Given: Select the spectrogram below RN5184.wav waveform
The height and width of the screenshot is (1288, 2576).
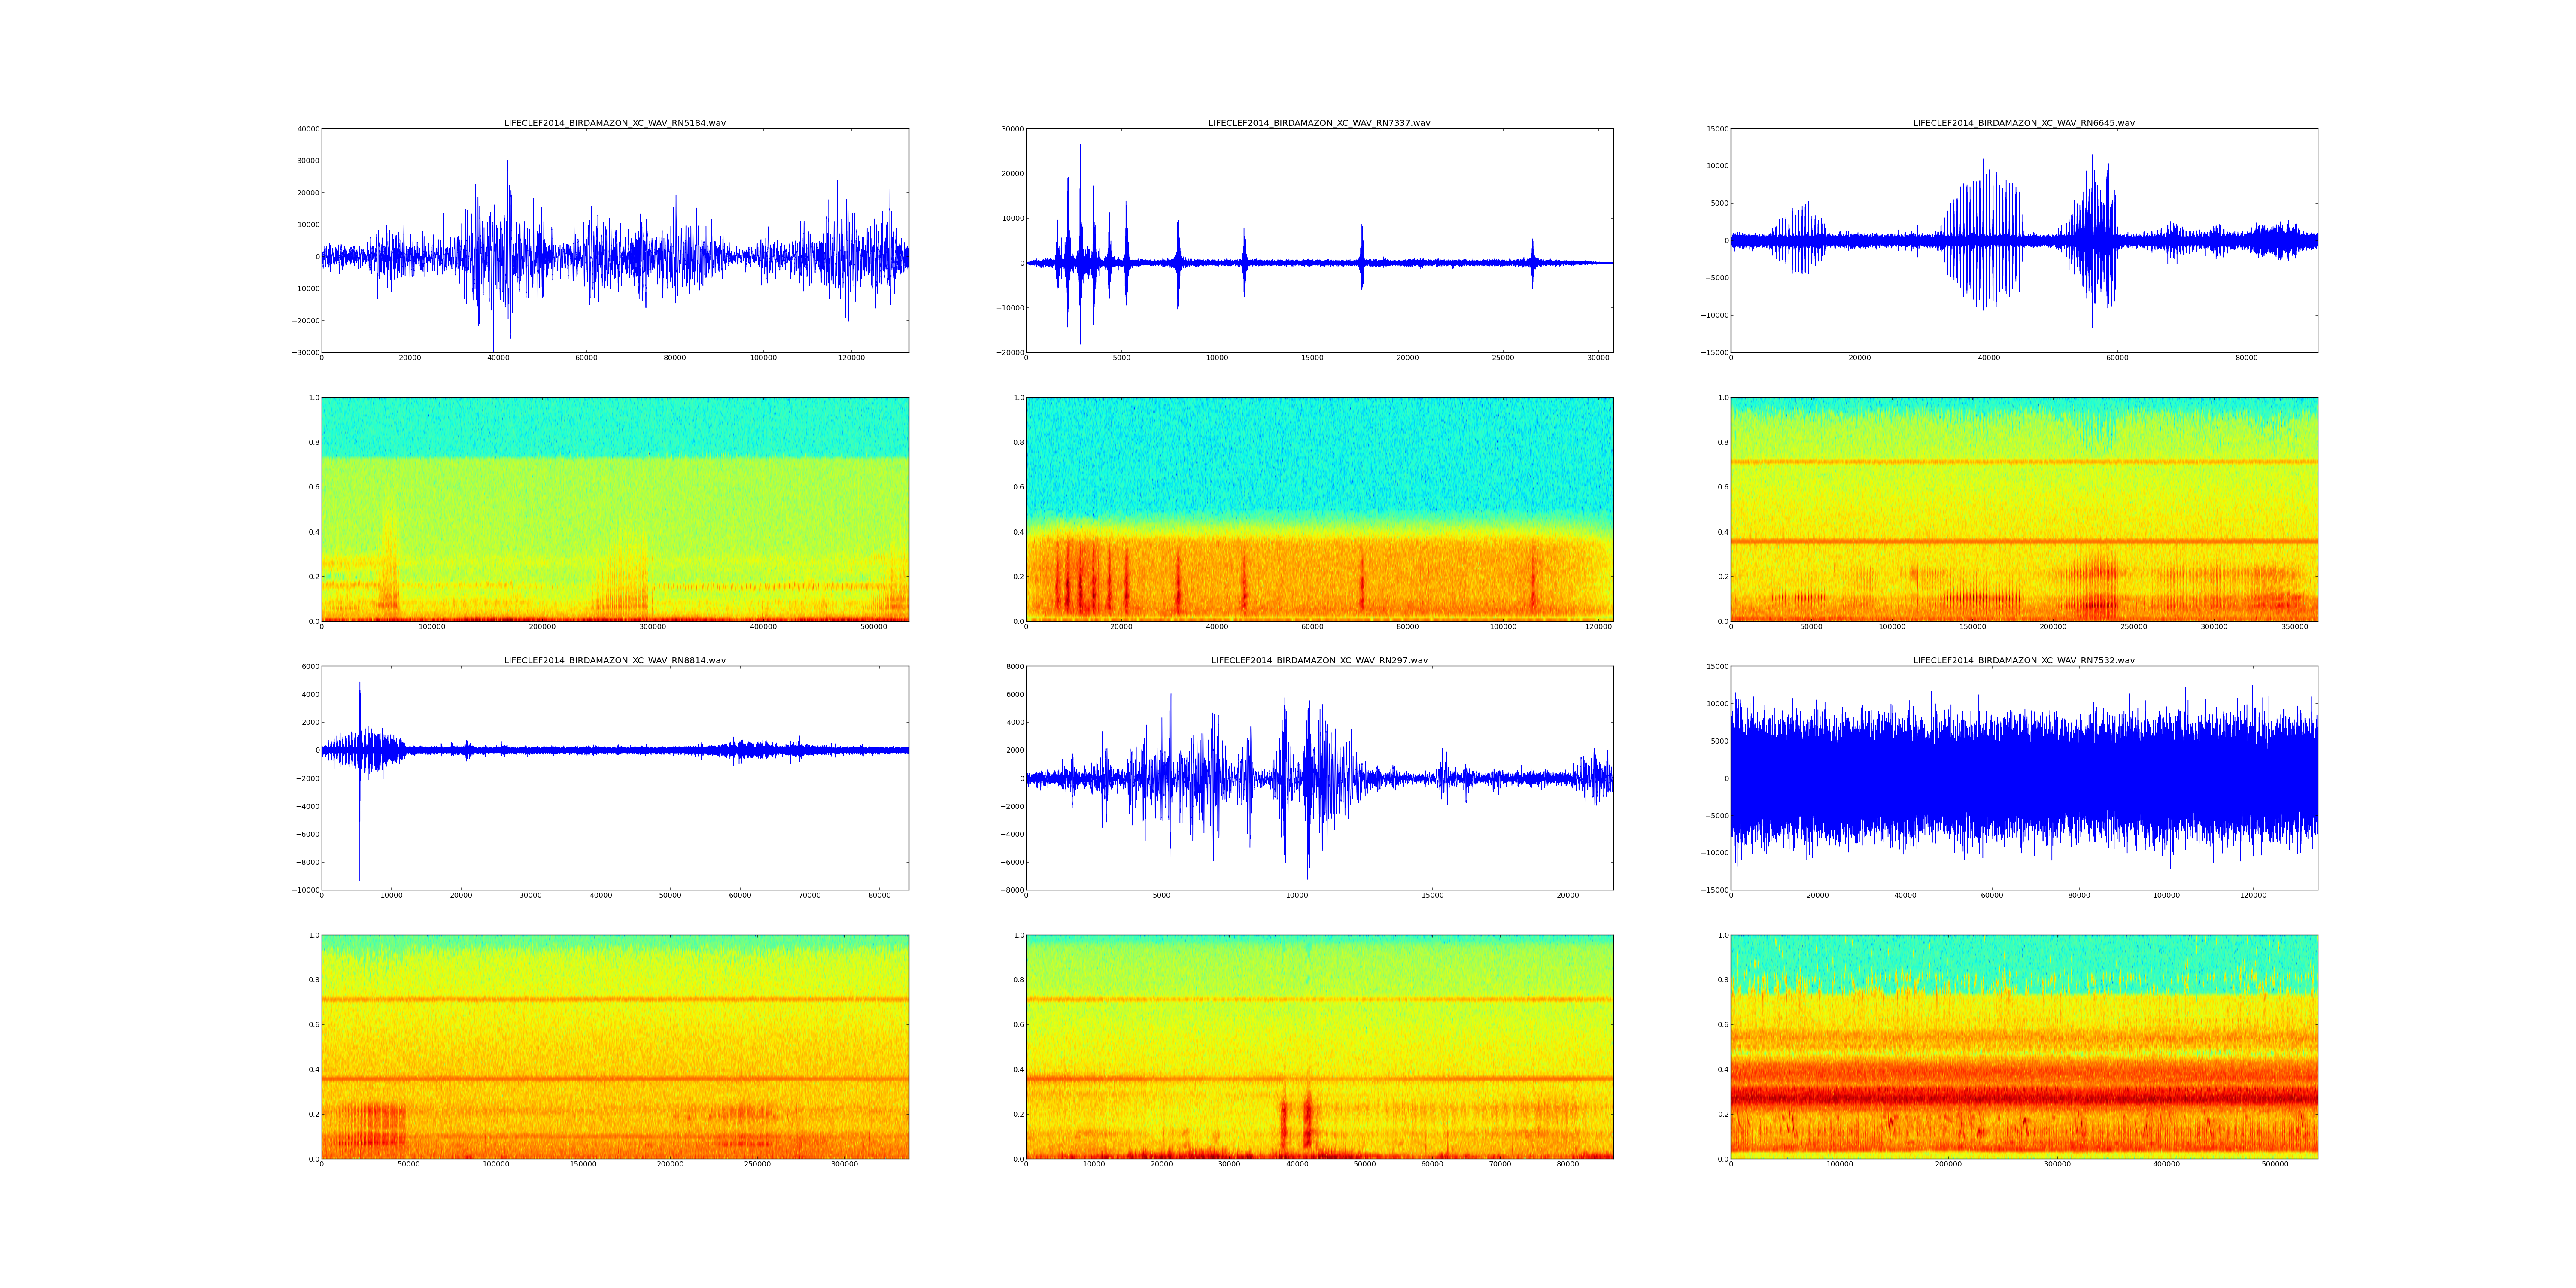Looking at the screenshot, I should 614,509.
